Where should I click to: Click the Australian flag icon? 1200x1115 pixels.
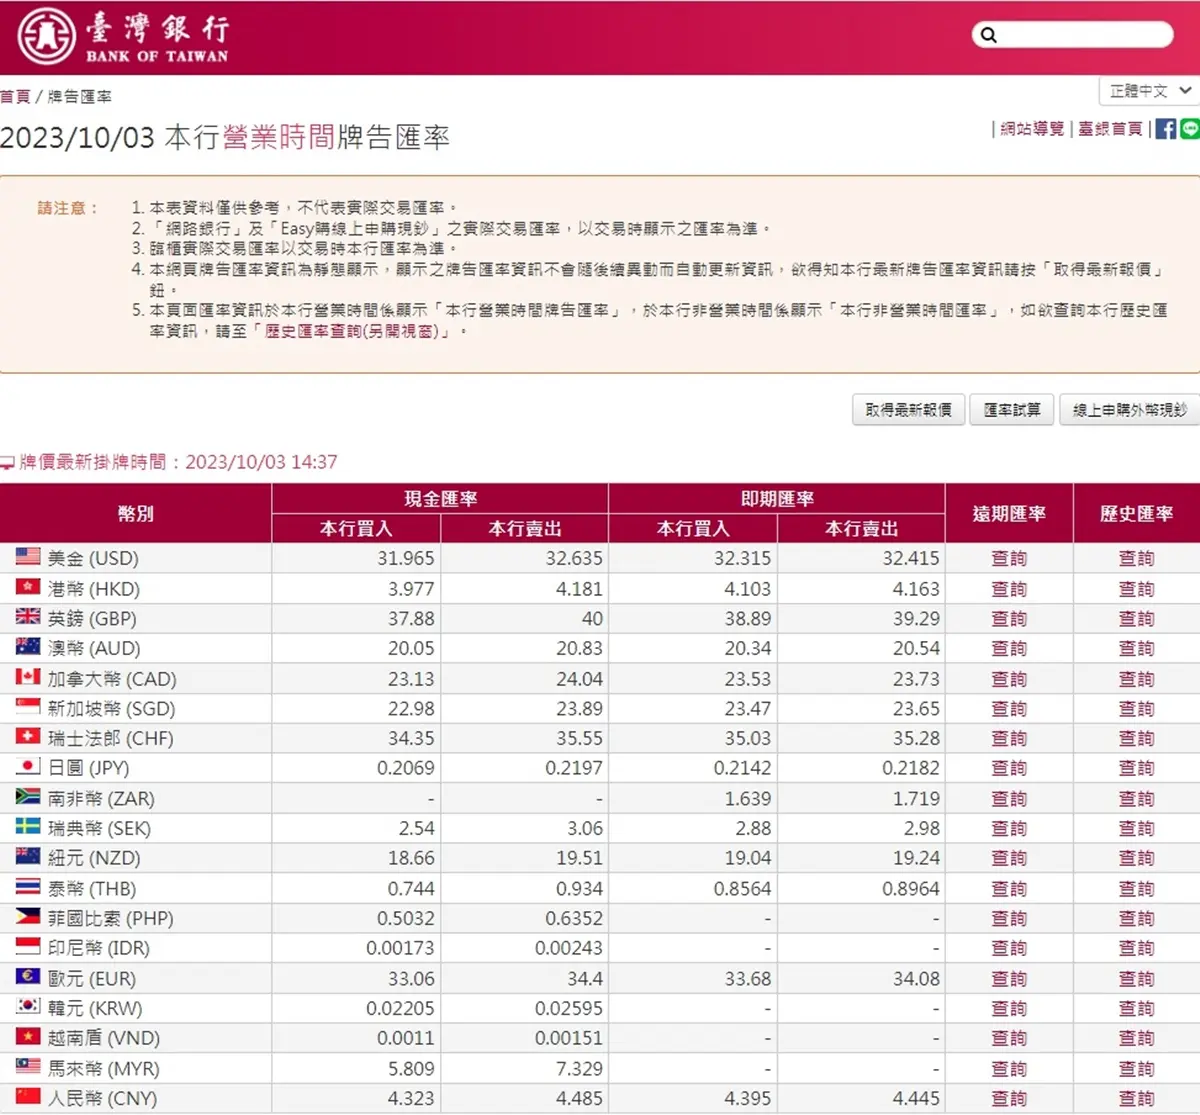tap(28, 647)
